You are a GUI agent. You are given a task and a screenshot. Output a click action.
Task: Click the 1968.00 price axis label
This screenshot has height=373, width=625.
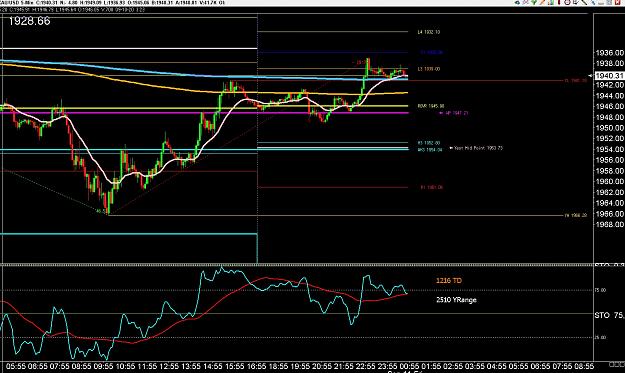coord(609,225)
